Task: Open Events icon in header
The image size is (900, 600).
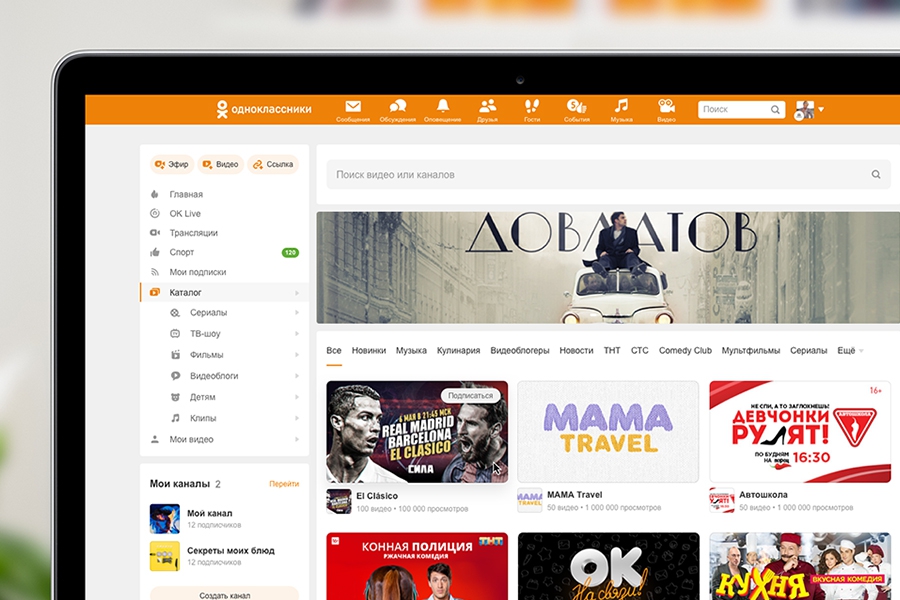Action: point(576,106)
